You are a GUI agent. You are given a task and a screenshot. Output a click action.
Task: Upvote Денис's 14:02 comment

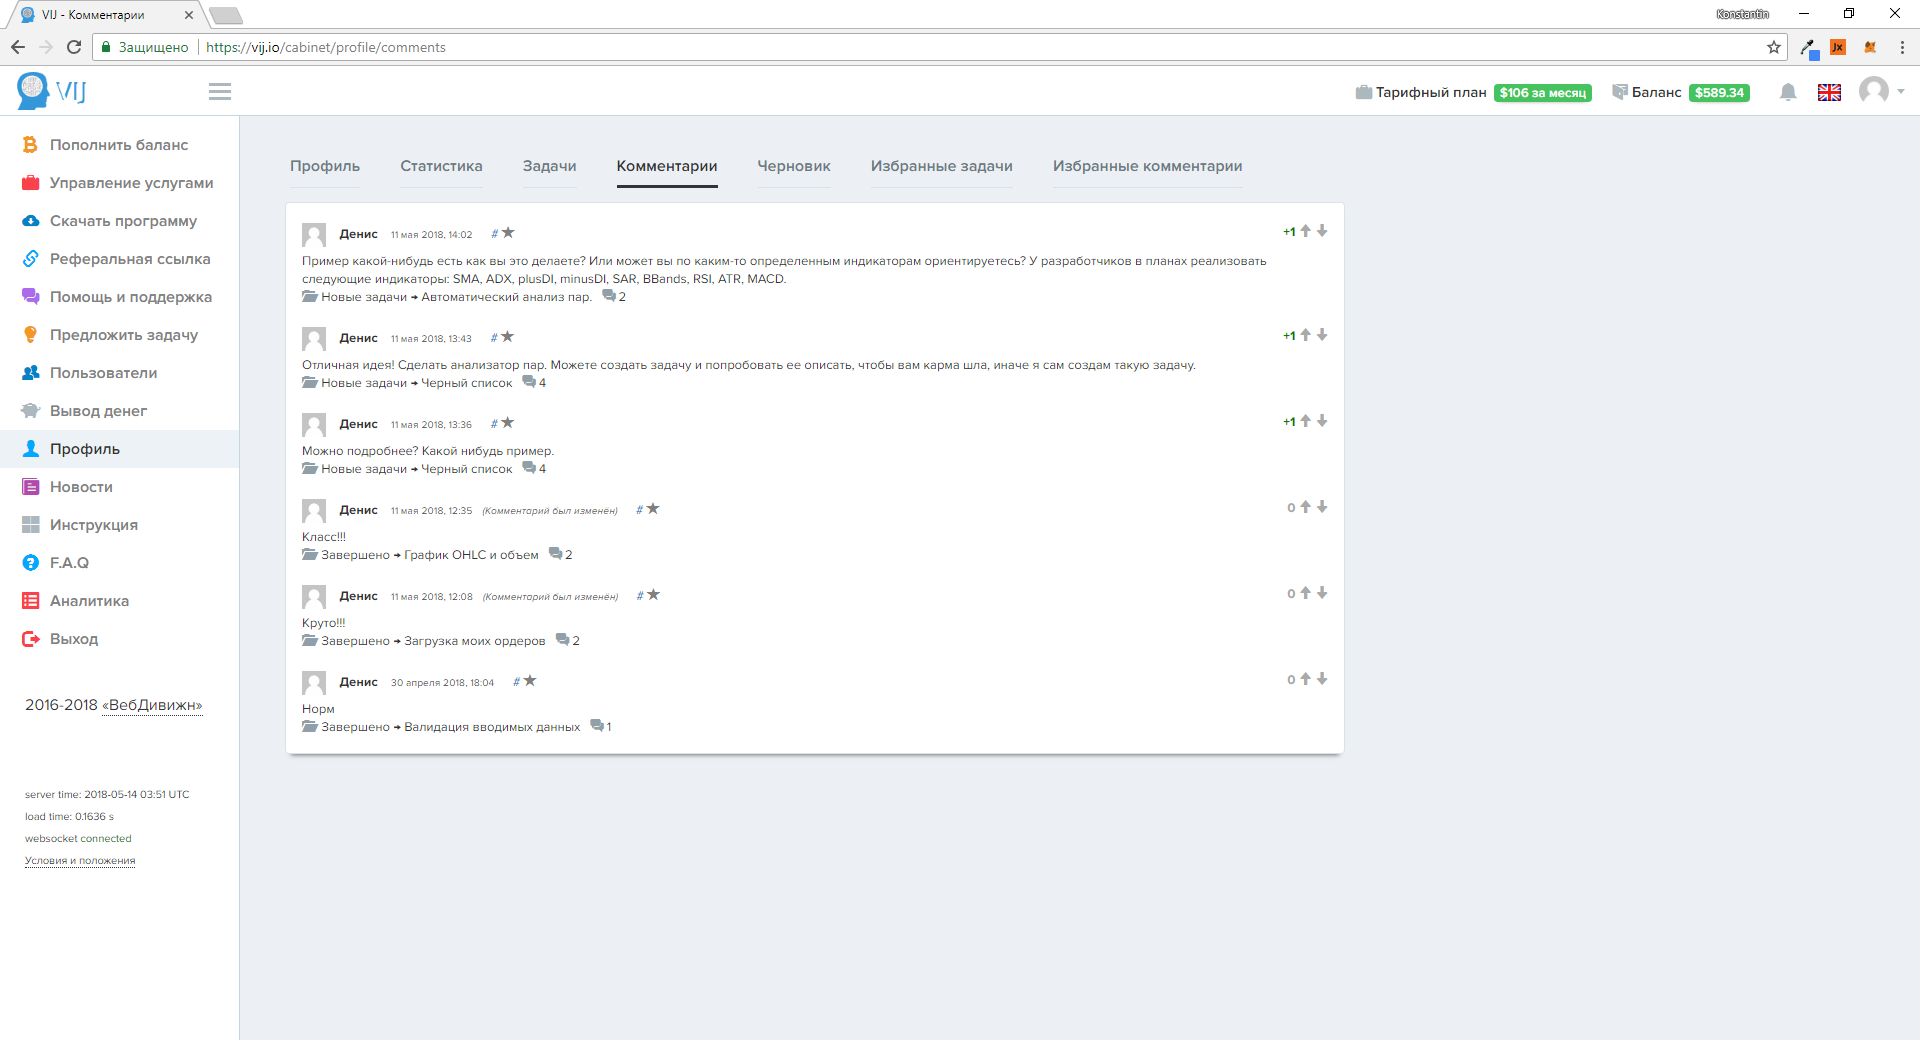pos(1305,231)
